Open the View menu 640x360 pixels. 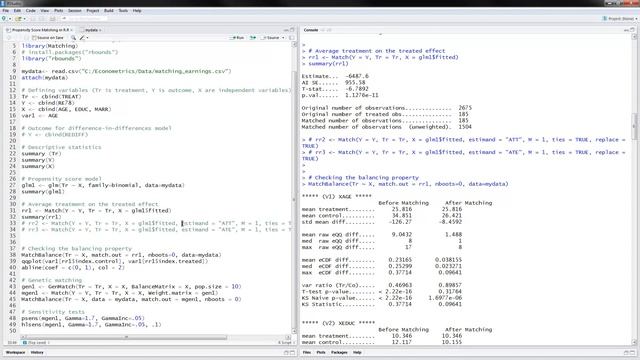click(x=44, y=11)
